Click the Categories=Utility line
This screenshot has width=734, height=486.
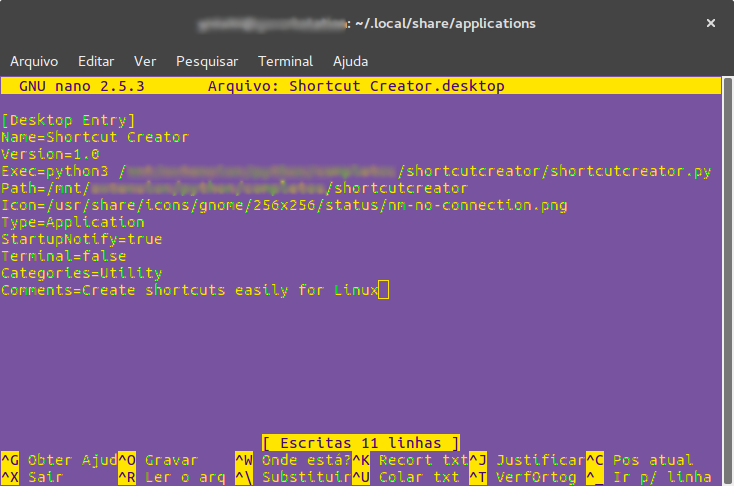click(81, 273)
